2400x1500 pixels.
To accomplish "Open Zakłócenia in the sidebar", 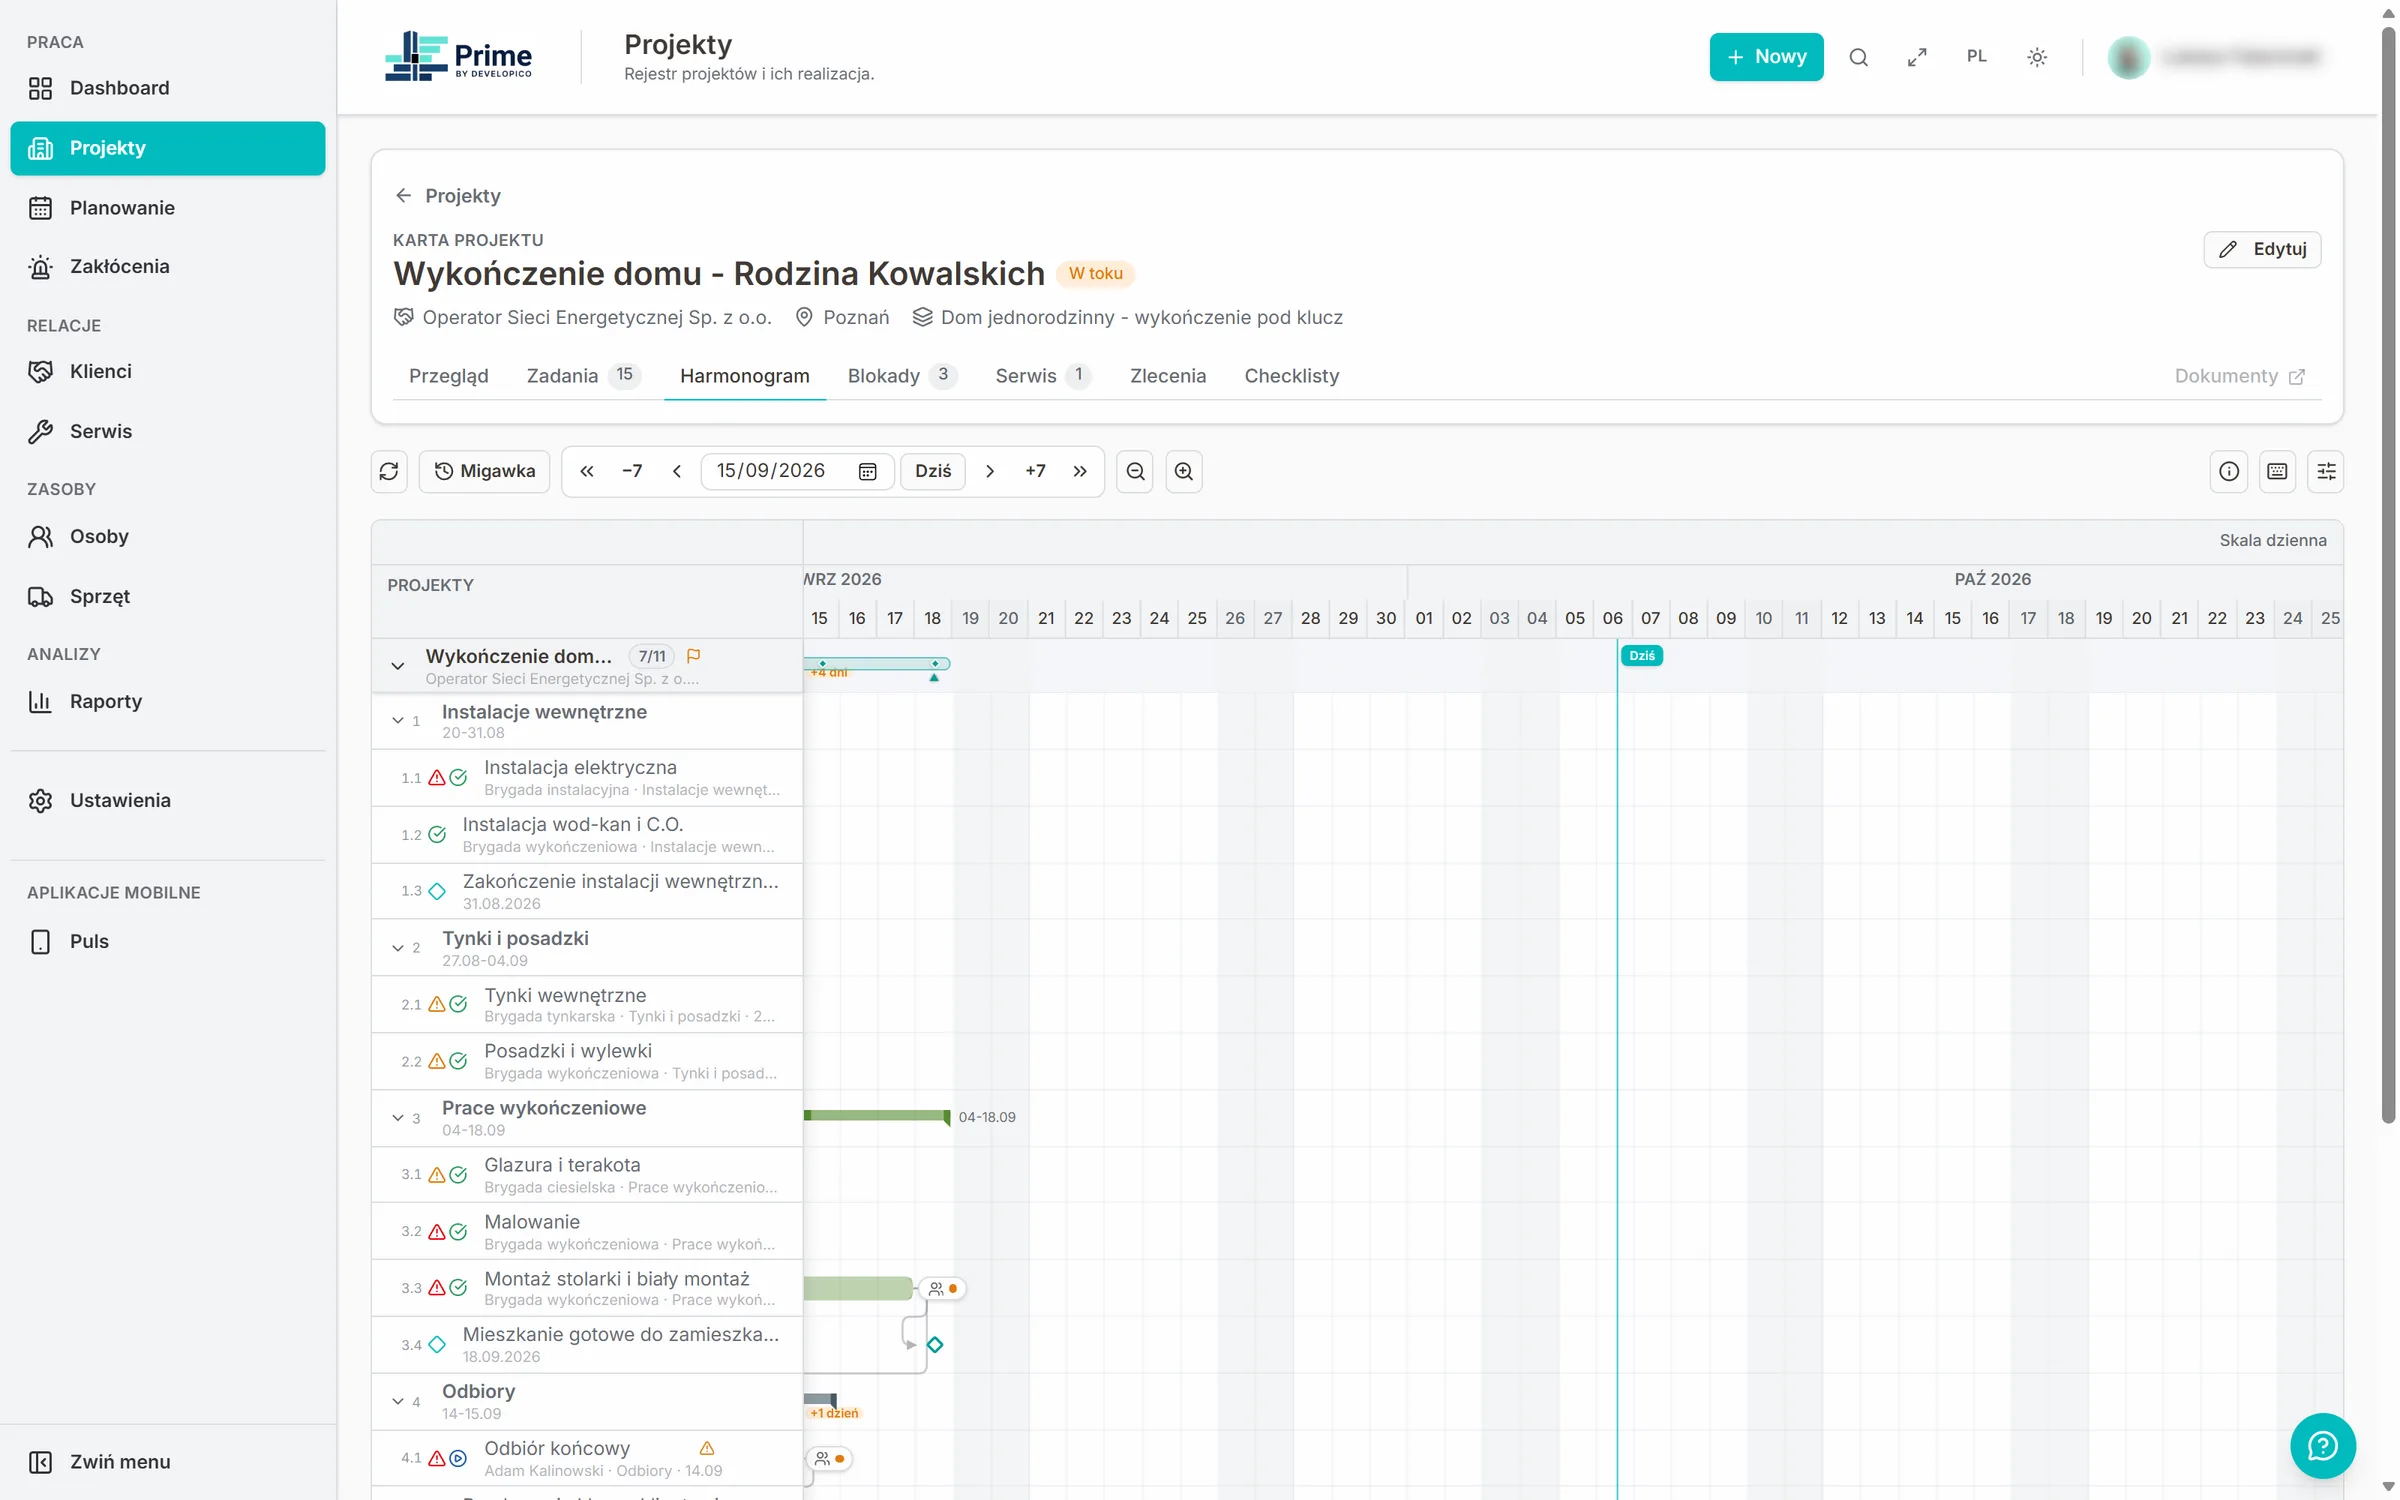I will (x=168, y=266).
